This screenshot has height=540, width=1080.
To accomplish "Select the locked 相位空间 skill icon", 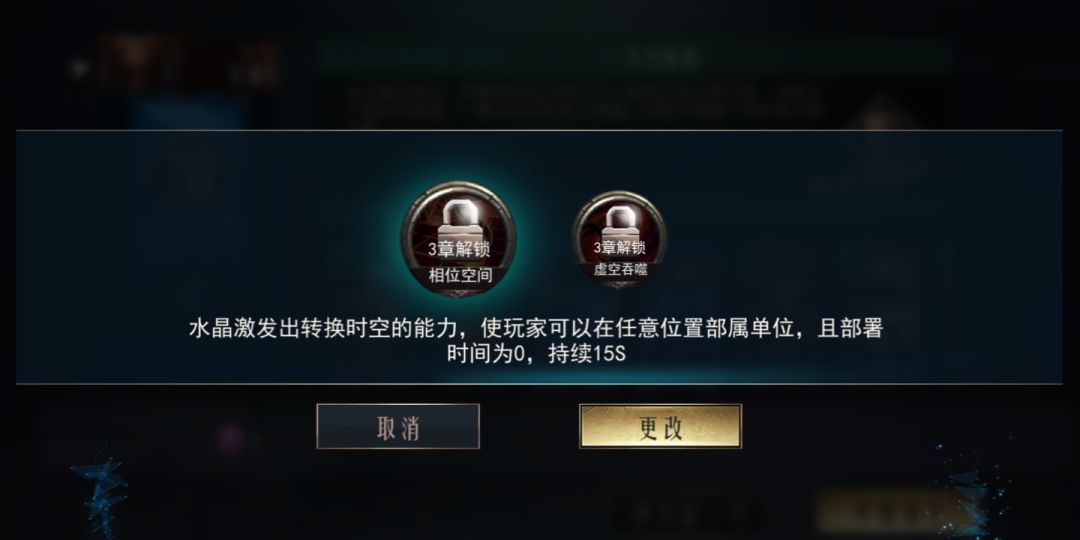I will [459, 239].
